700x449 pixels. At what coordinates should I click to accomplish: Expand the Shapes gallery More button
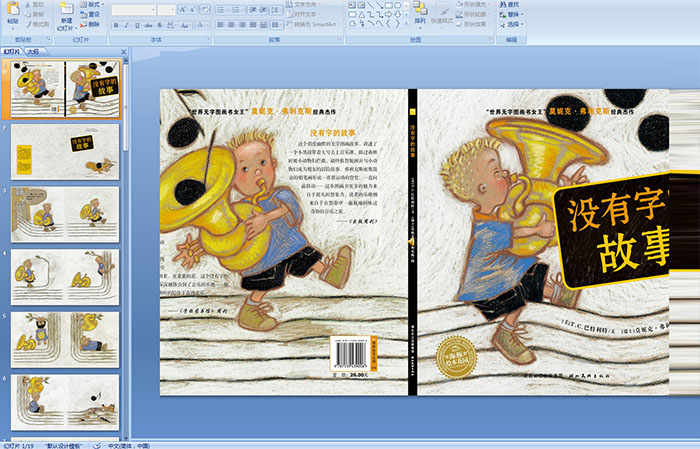[406, 23]
